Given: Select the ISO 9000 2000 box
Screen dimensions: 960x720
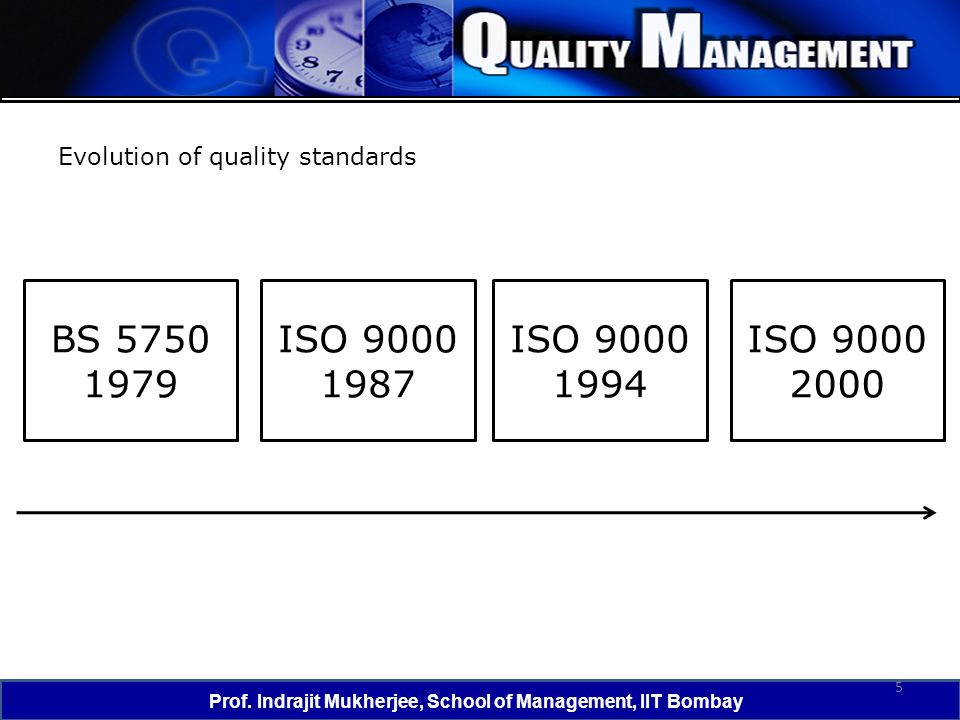Looking at the screenshot, I should point(838,361).
